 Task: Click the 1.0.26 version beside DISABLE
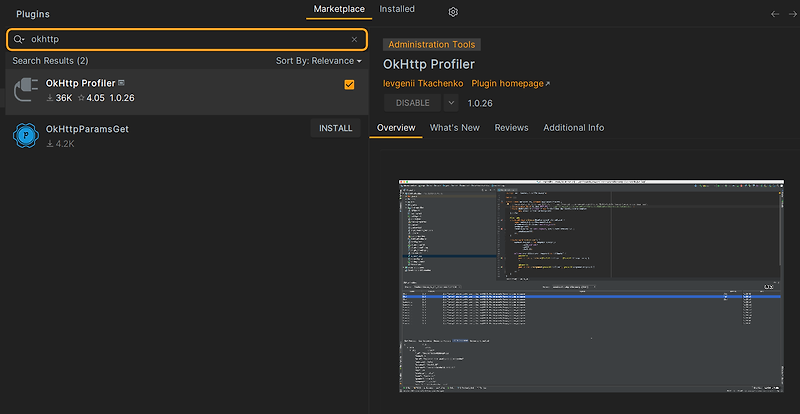[x=480, y=104]
